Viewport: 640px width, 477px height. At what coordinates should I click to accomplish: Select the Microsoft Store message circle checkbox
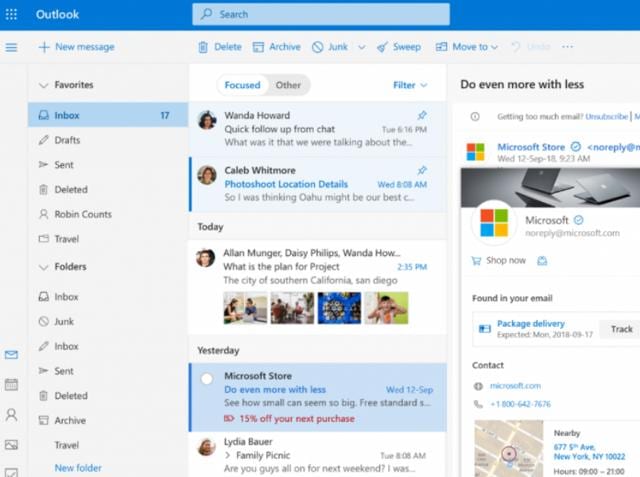pos(207,379)
